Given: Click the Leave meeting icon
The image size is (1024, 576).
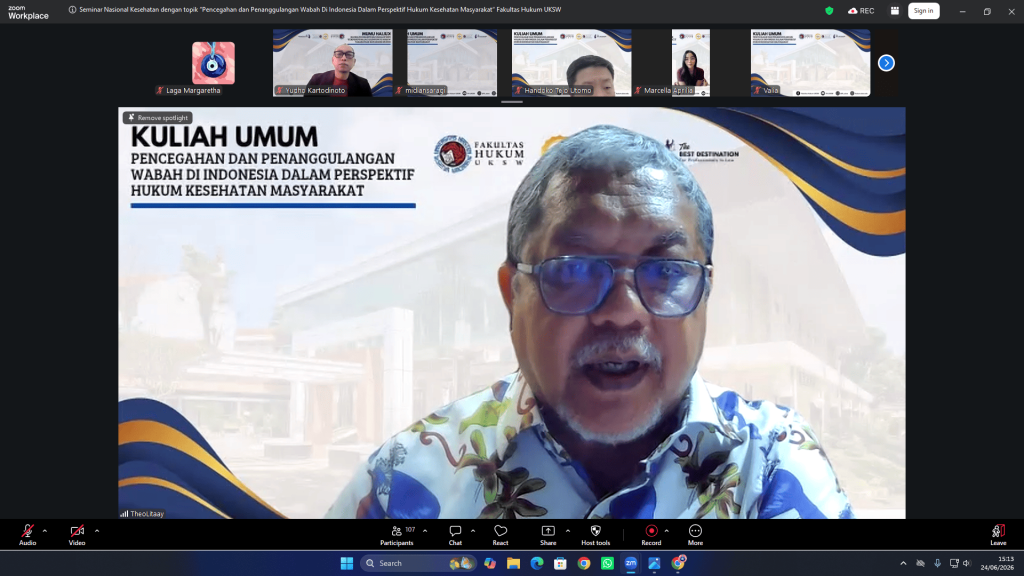Looking at the screenshot, I should click(998, 531).
